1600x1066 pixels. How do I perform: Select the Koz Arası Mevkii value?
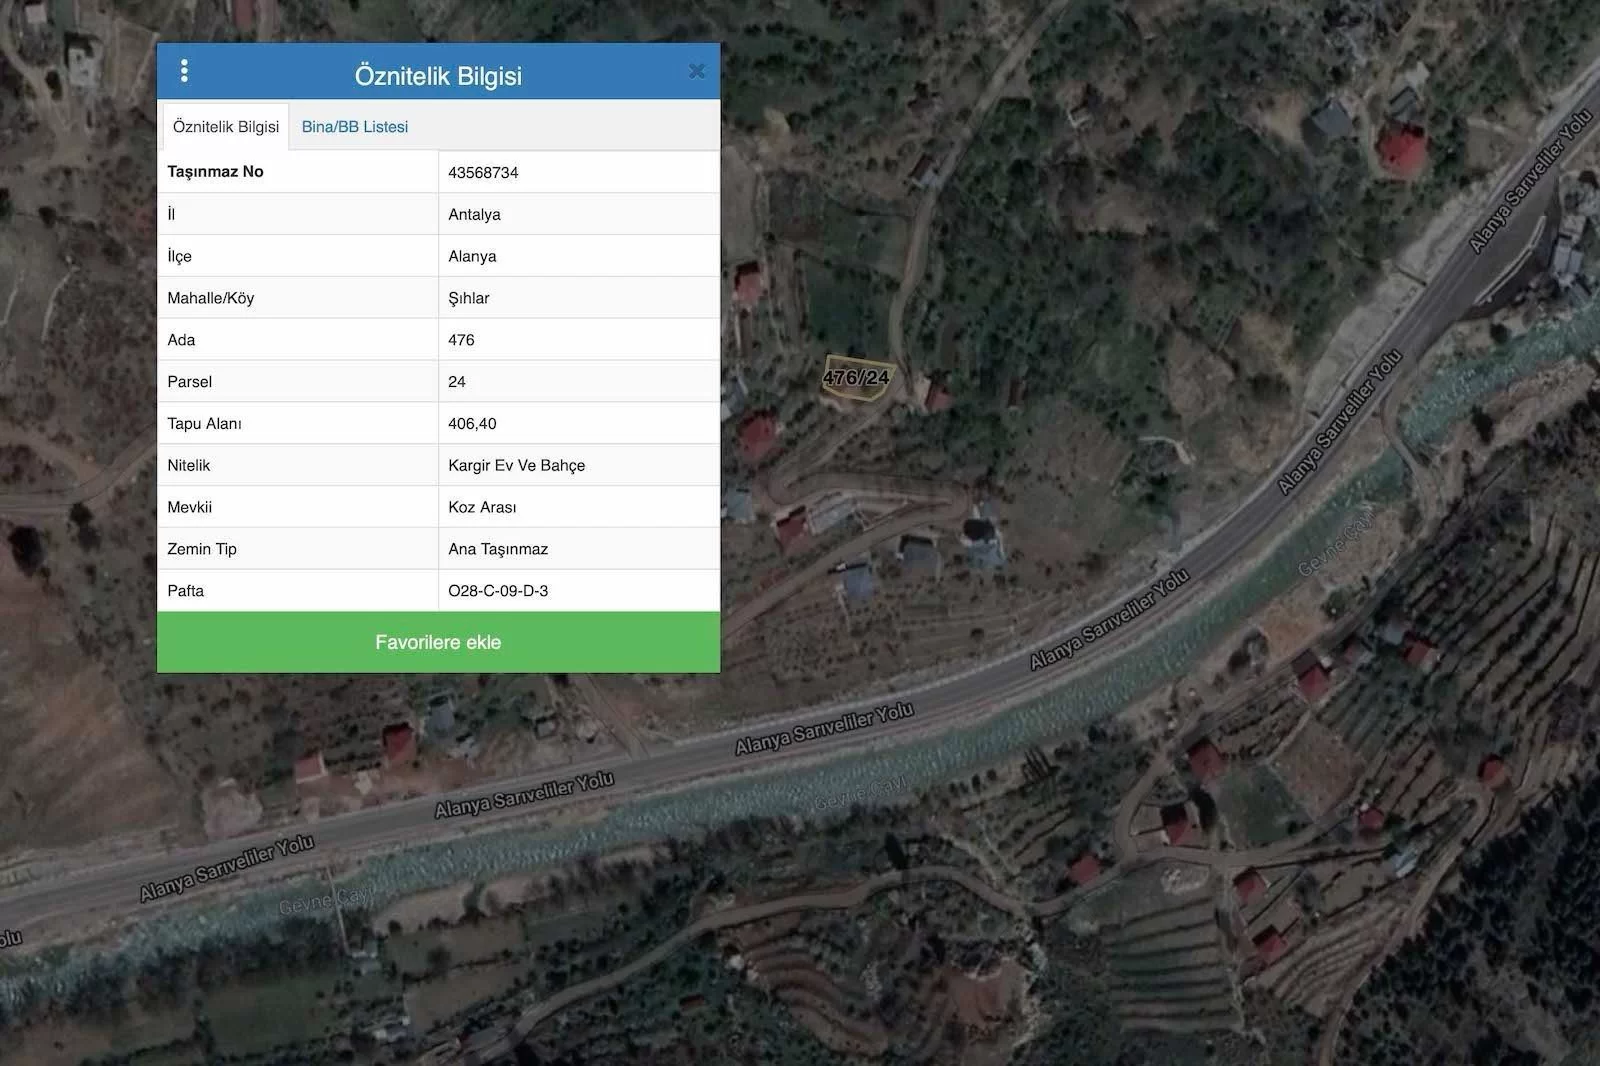click(482, 507)
